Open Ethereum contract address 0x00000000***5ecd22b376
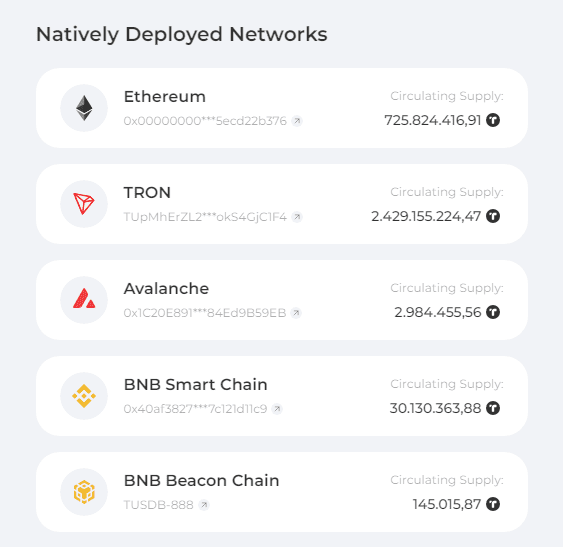This screenshot has width=563, height=547. [205, 121]
